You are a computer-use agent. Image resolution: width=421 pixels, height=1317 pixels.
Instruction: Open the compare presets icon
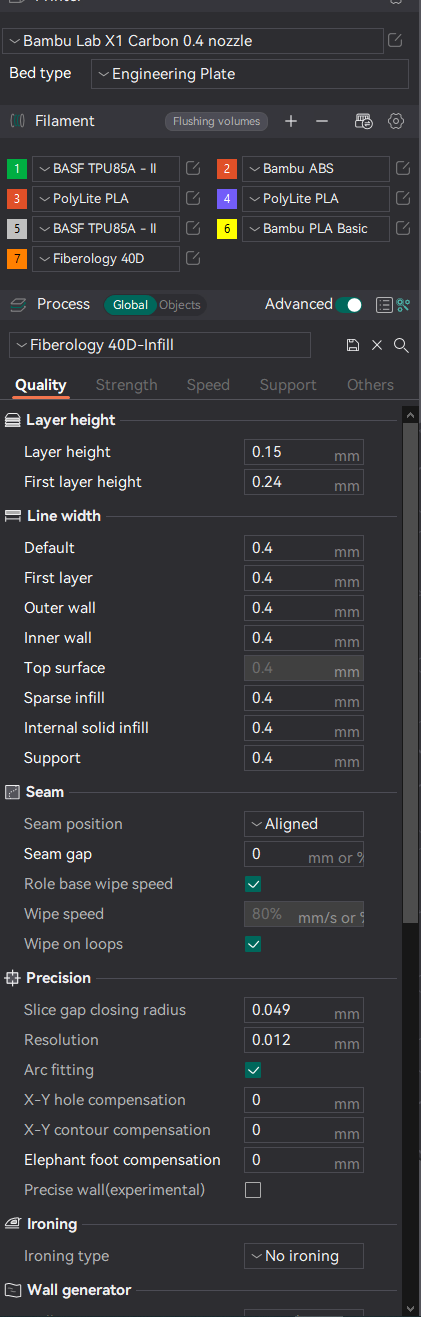[404, 304]
